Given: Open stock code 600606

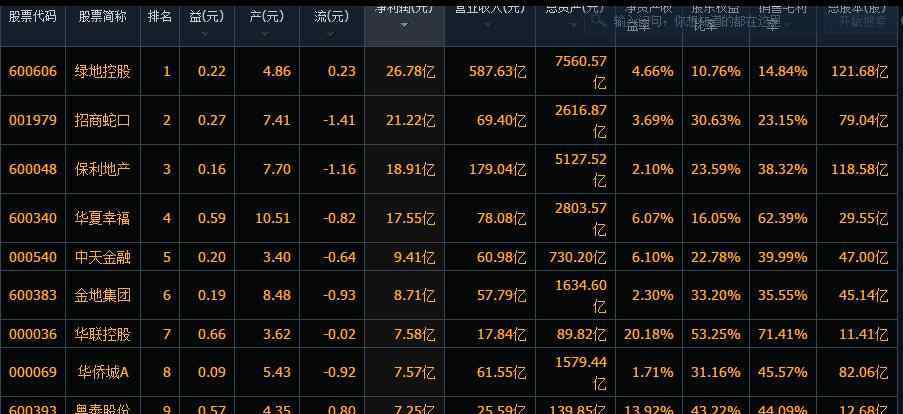Looking at the screenshot, I should pyautogui.click(x=33, y=71).
